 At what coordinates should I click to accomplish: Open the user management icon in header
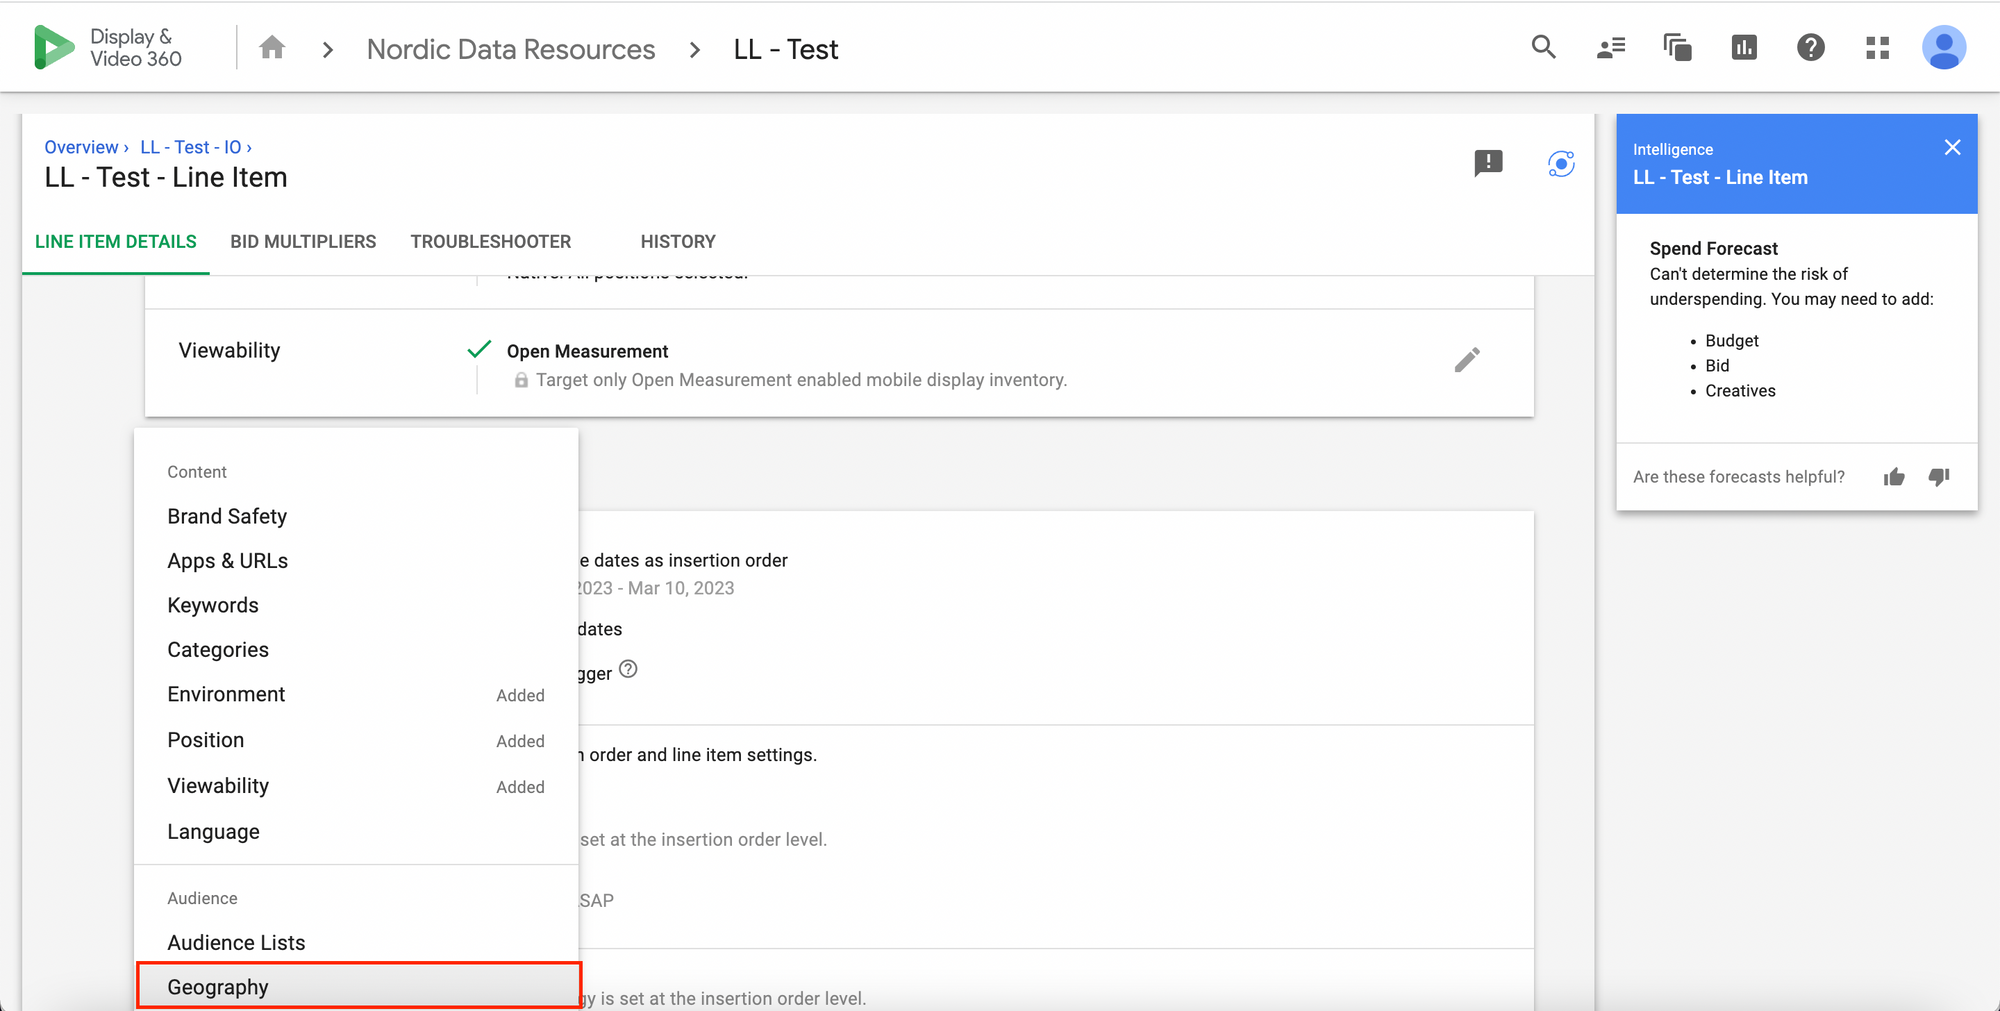1611,47
